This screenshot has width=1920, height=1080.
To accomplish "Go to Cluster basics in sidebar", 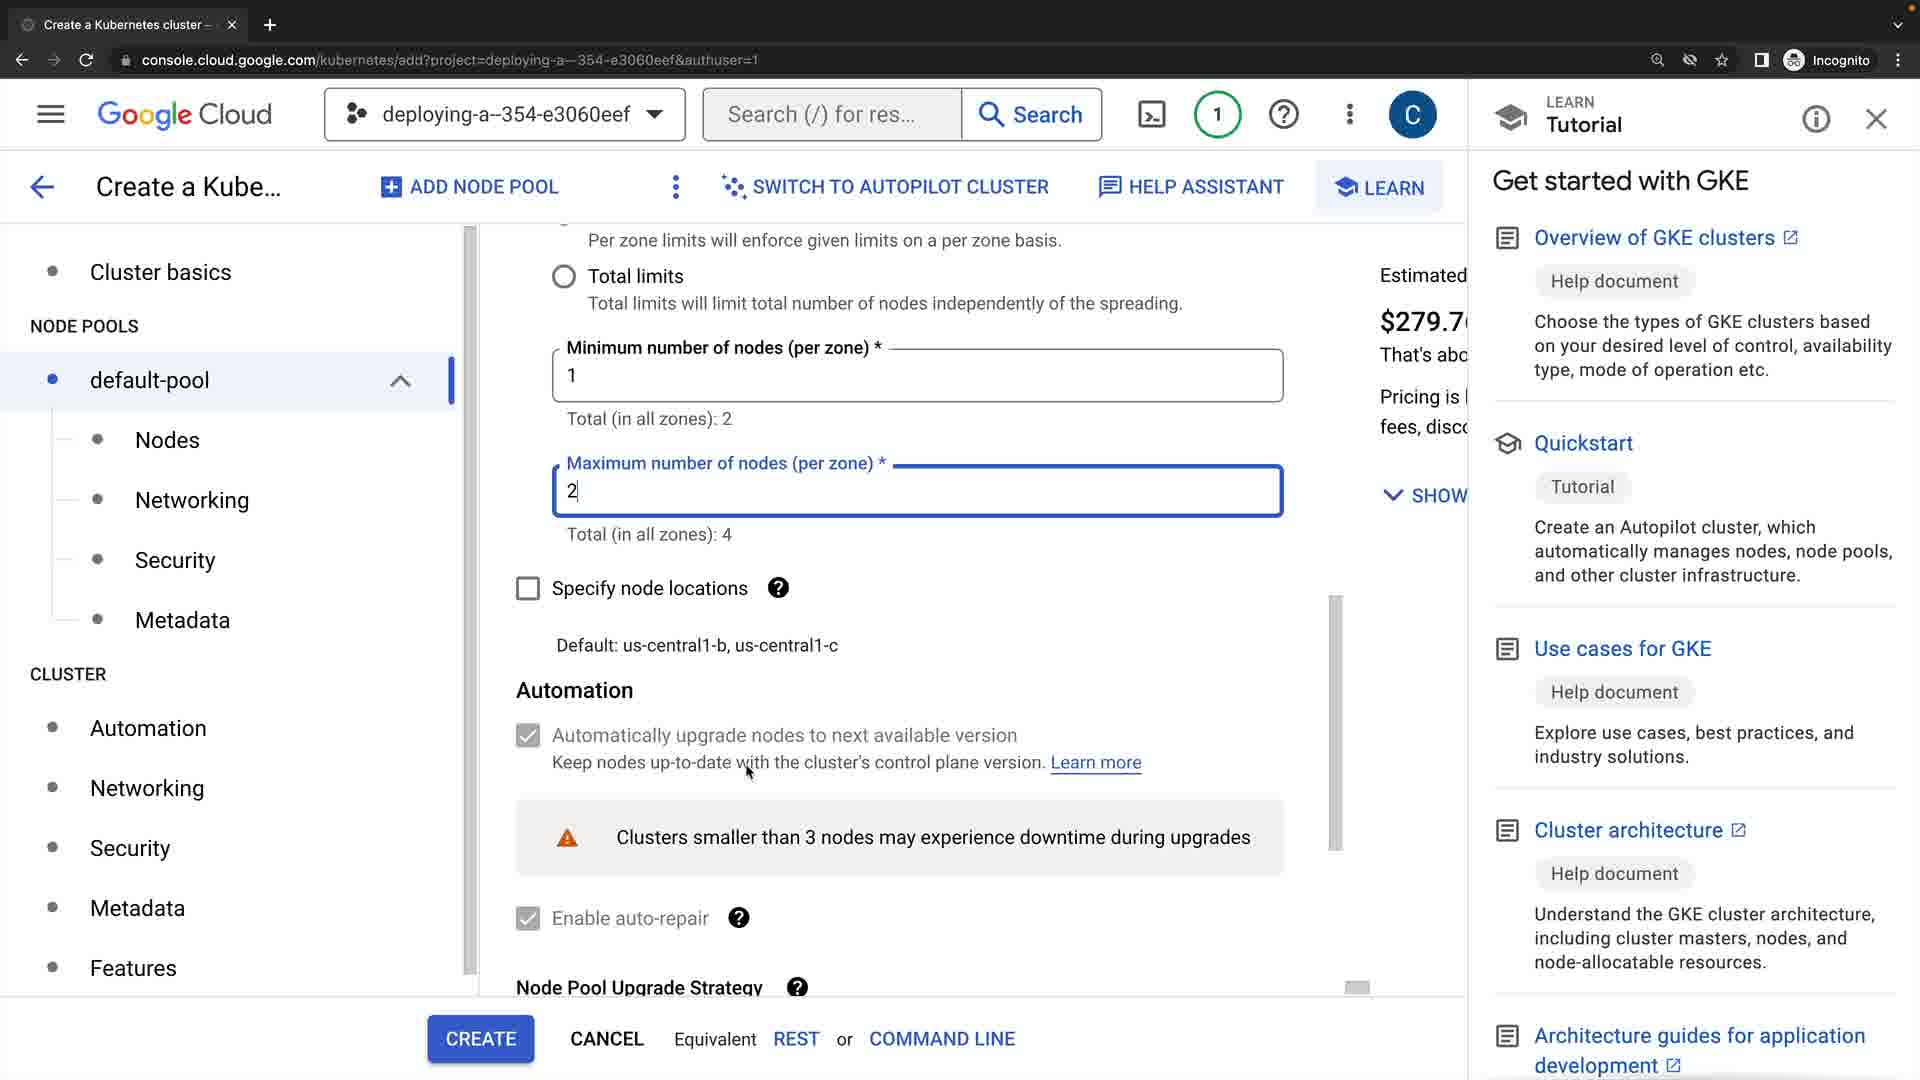I will 160,272.
